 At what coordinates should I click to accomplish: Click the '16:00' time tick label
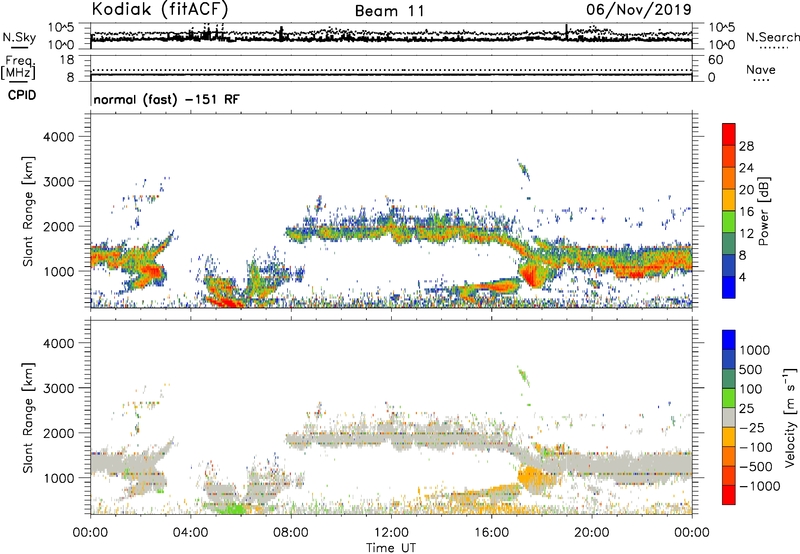point(491,533)
